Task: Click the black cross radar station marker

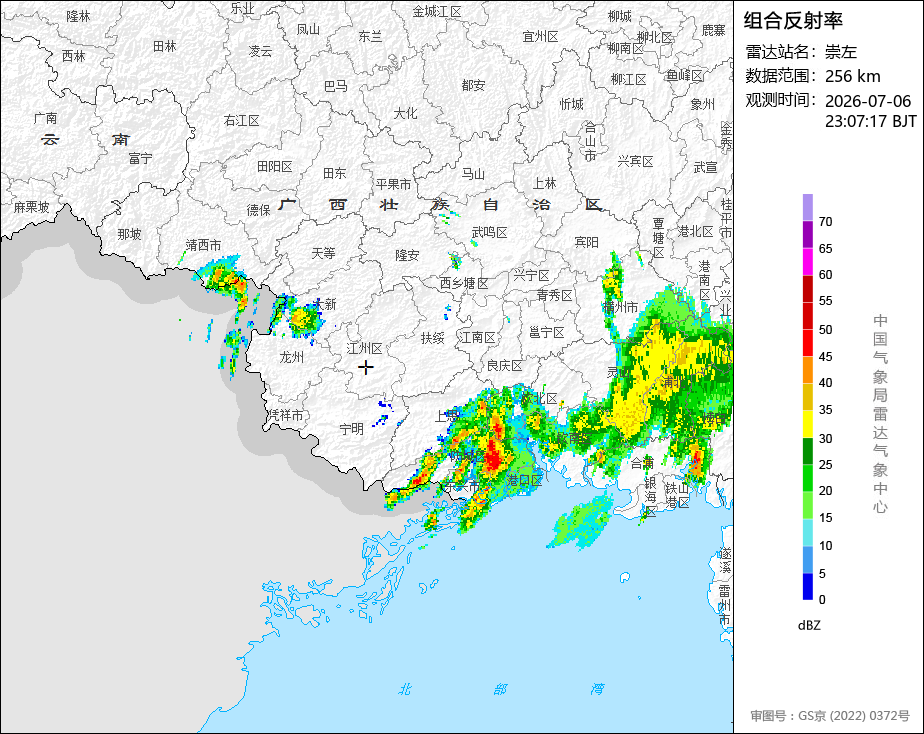Action: click(x=365, y=368)
